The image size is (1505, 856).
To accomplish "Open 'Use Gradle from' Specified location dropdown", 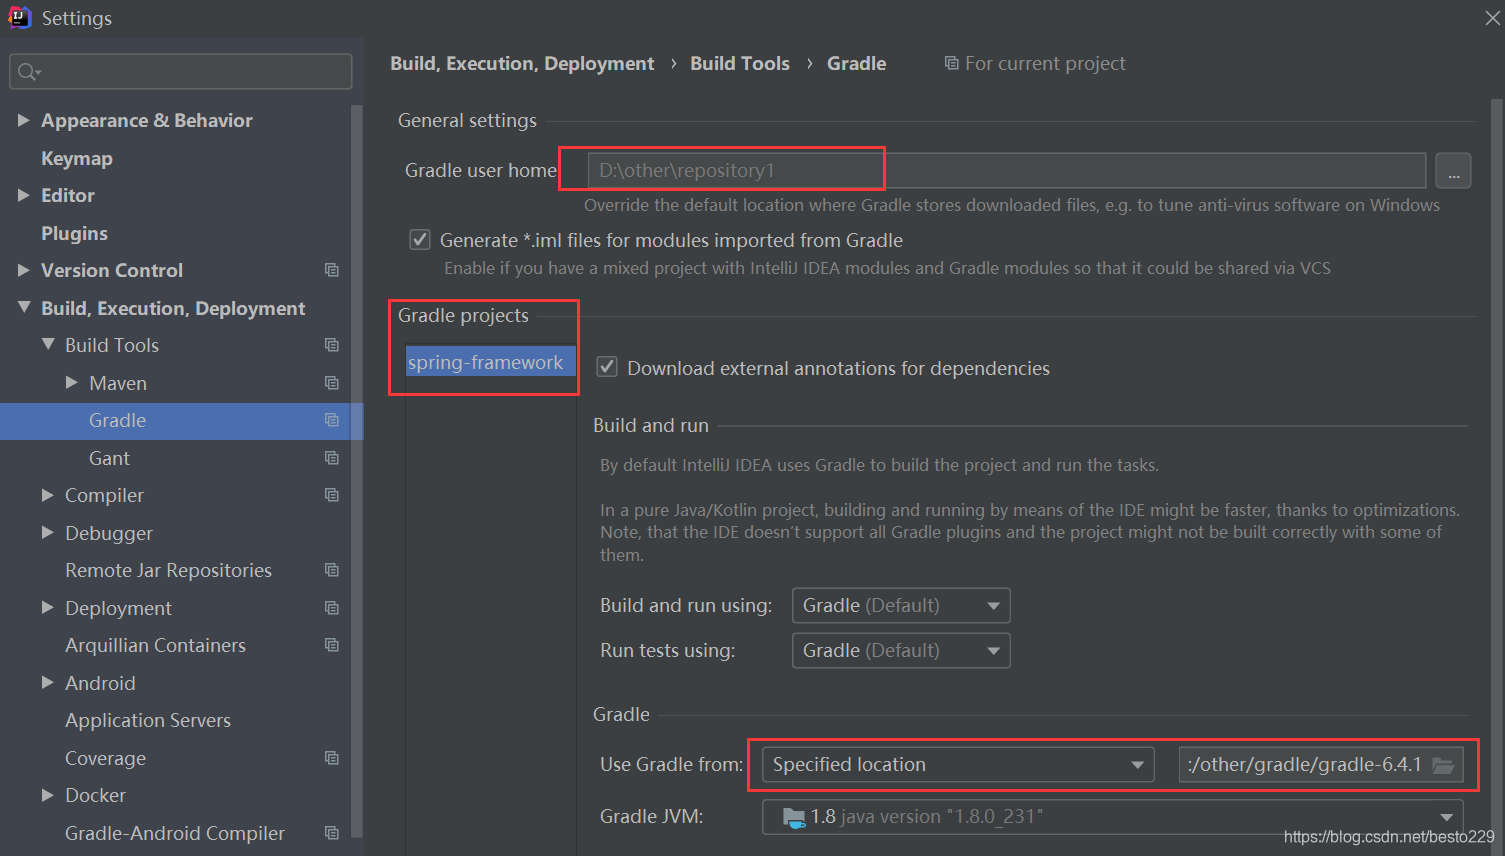I will pyautogui.click(x=958, y=765).
